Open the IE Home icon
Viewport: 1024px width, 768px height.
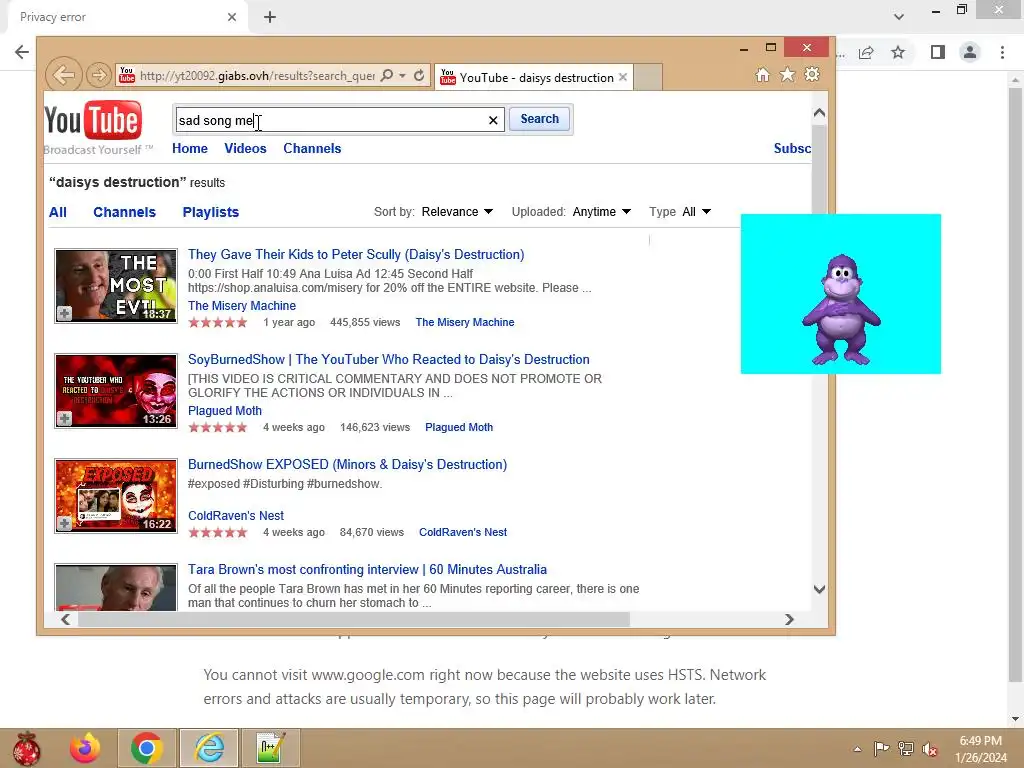[x=762, y=74]
